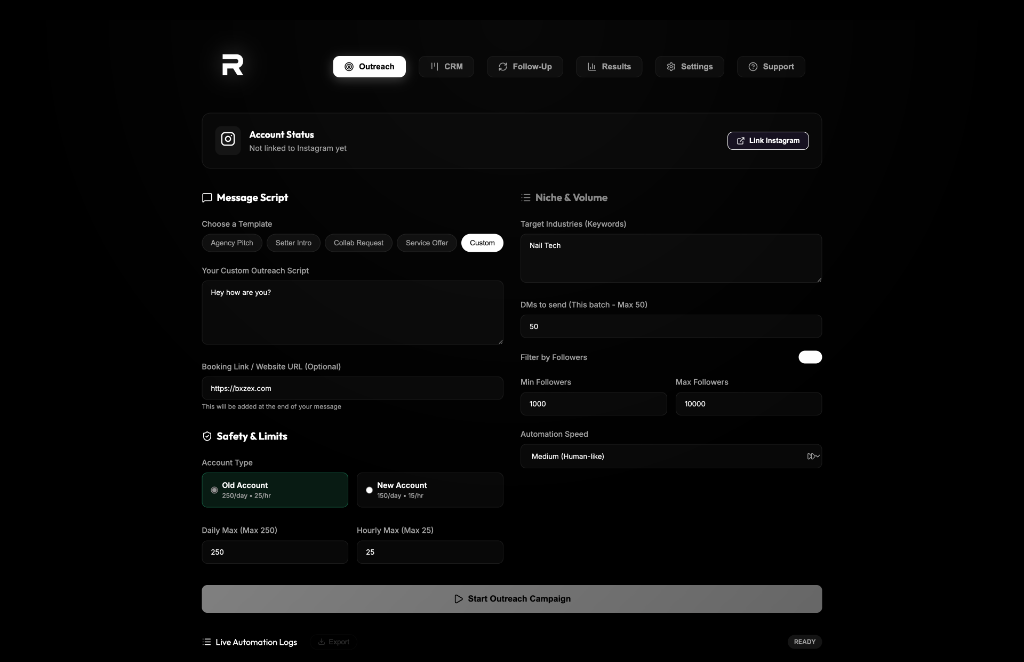Image resolution: width=1024 pixels, height=662 pixels.
Task: Click the Settings gear icon
Action: [669, 66]
